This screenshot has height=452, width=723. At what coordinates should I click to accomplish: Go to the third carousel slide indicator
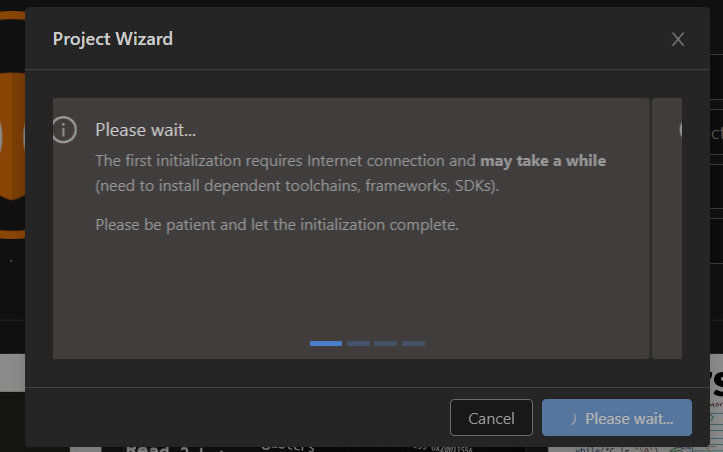(x=386, y=343)
